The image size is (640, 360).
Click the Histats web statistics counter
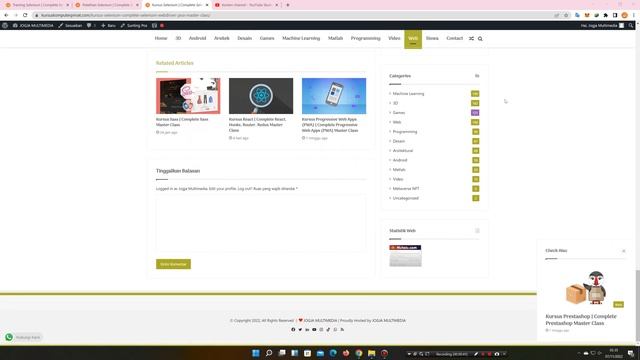405,256
